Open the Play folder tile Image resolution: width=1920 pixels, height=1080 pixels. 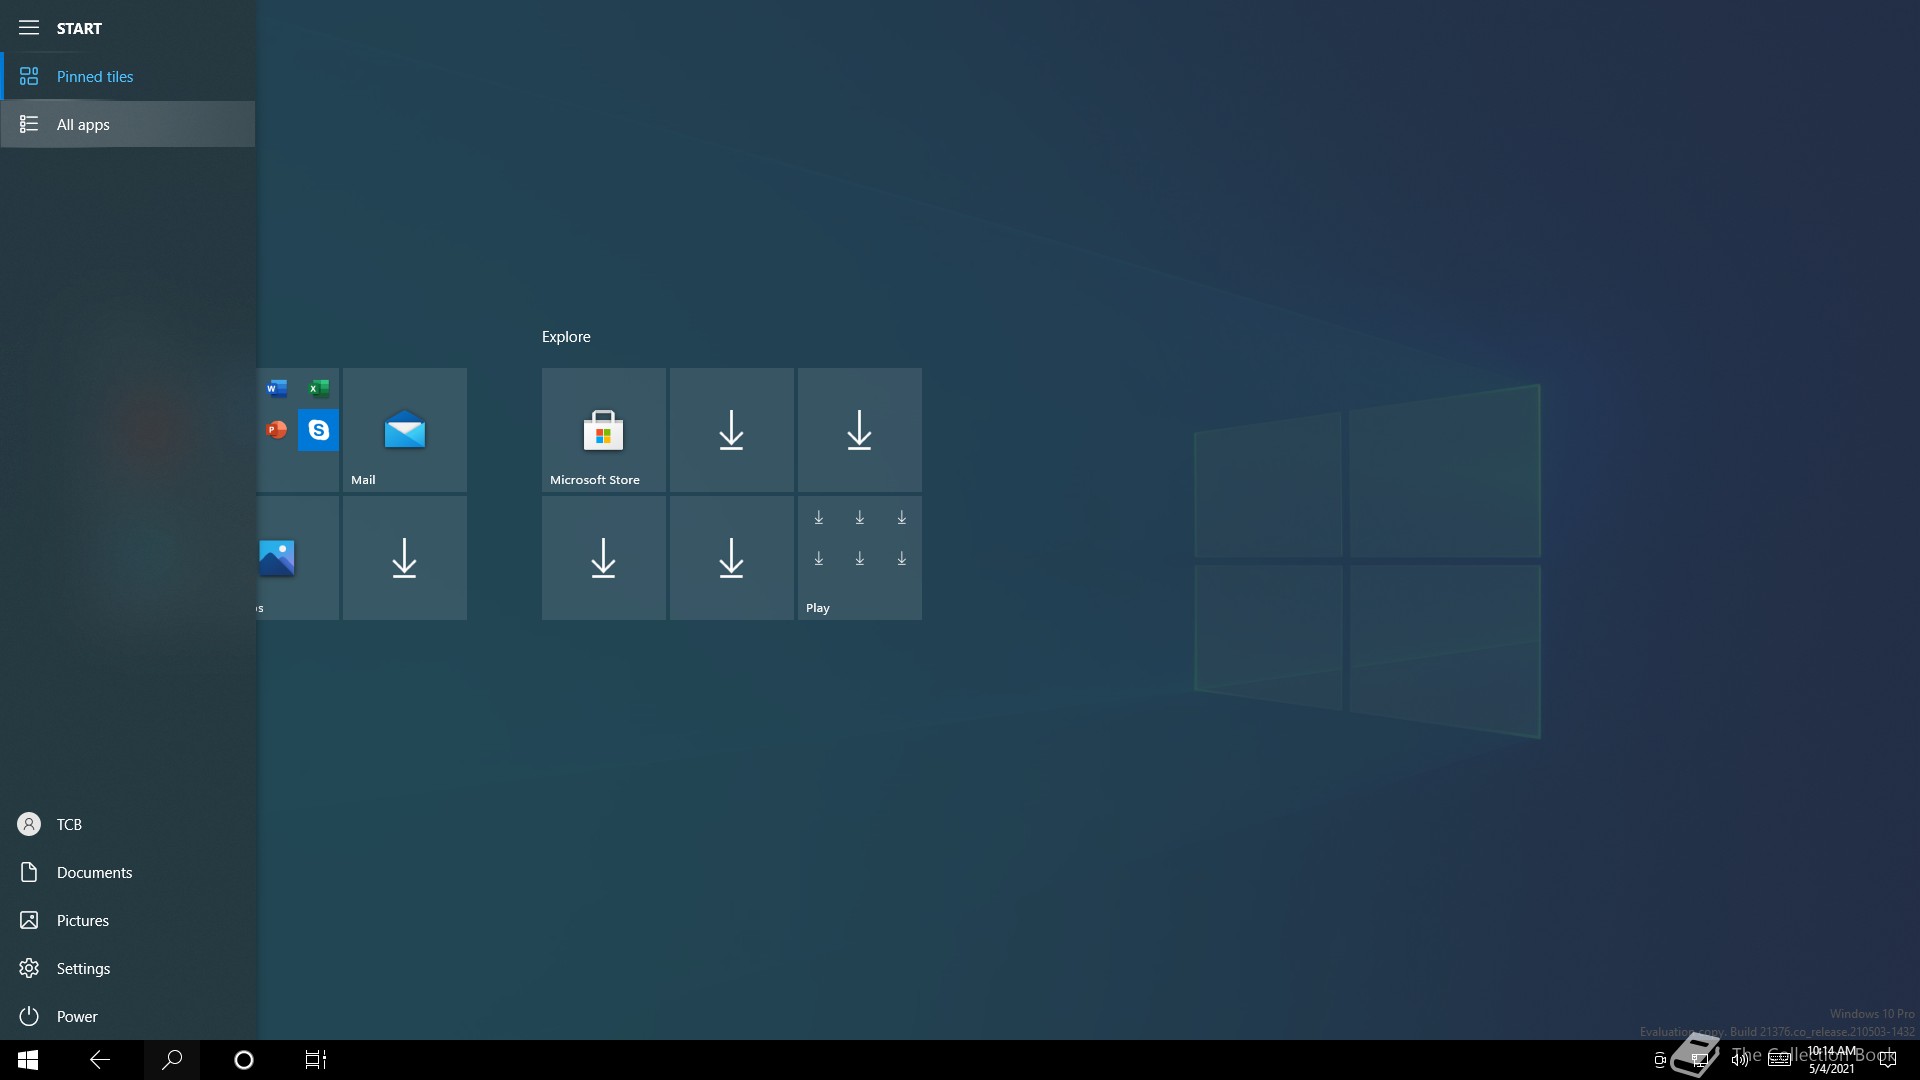click(860, 558)
